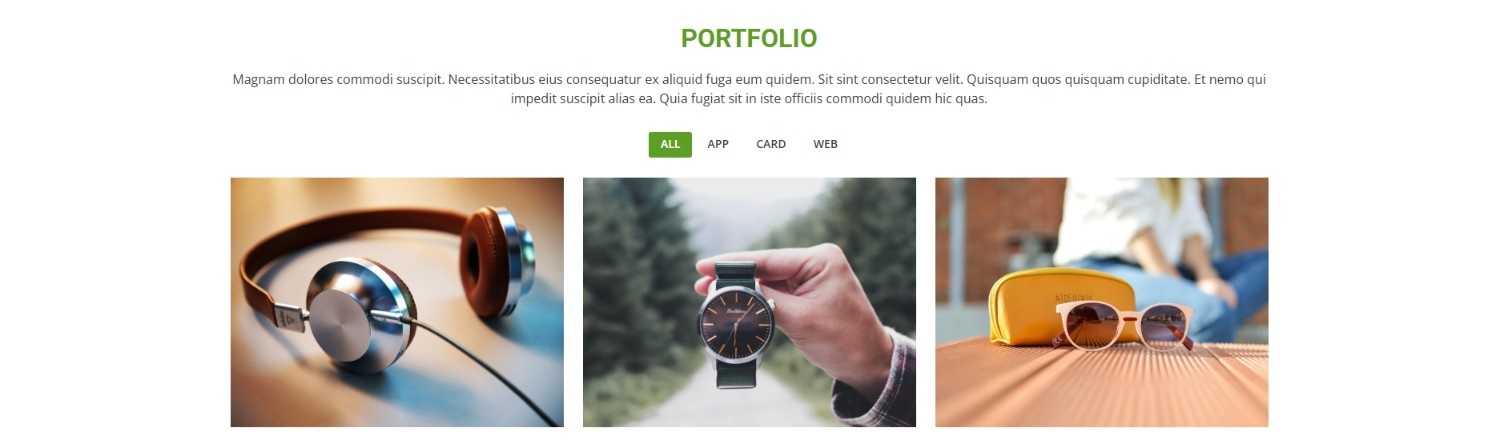
Task: Show only WEB portfolio items
Action: [x=825, y=144]
